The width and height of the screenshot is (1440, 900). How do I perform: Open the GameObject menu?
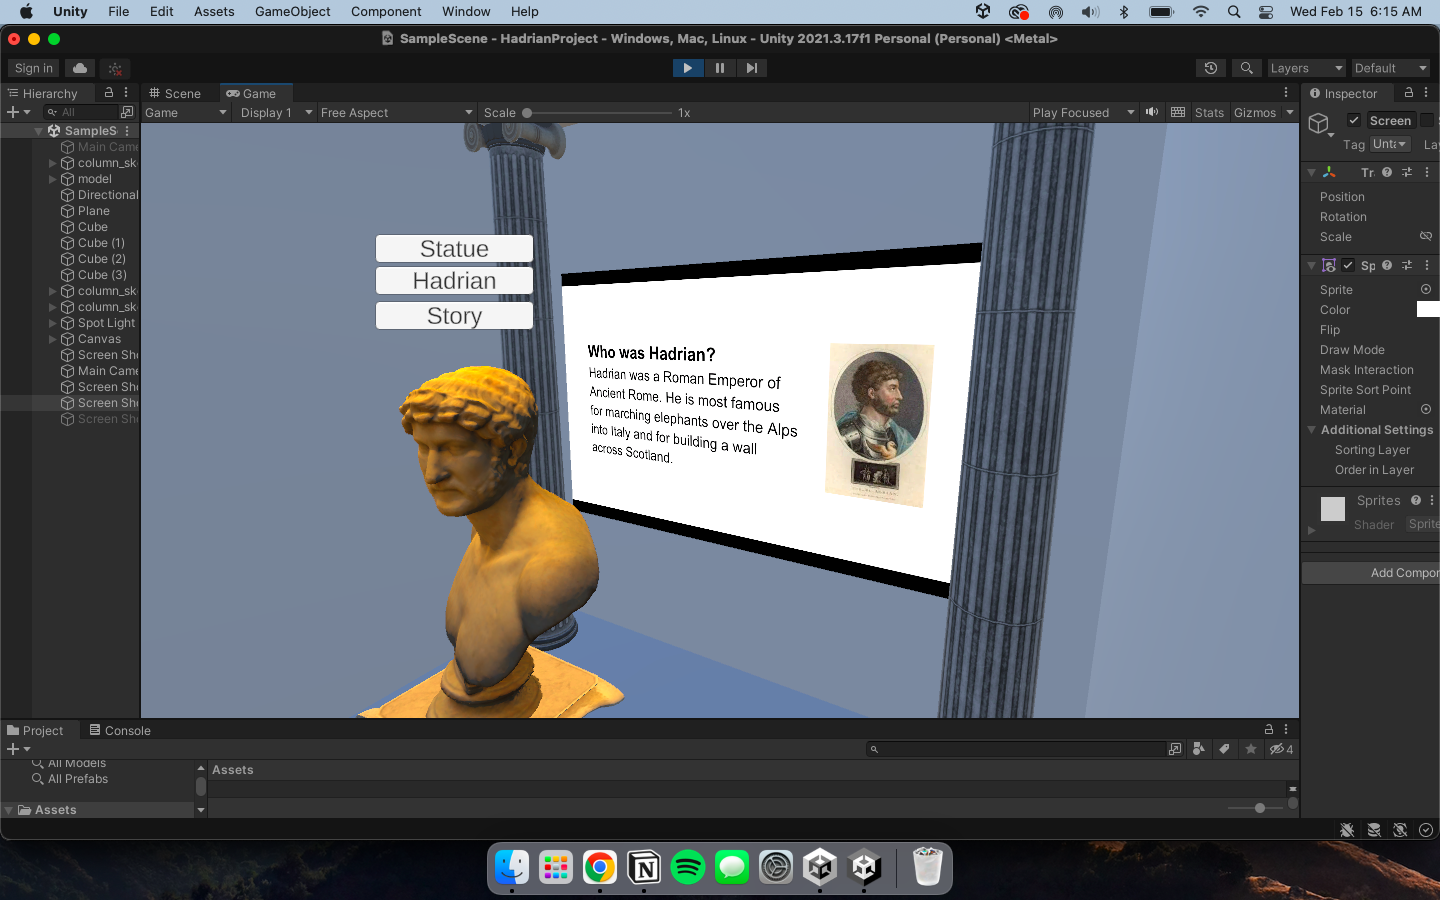(x=292, y=11)
